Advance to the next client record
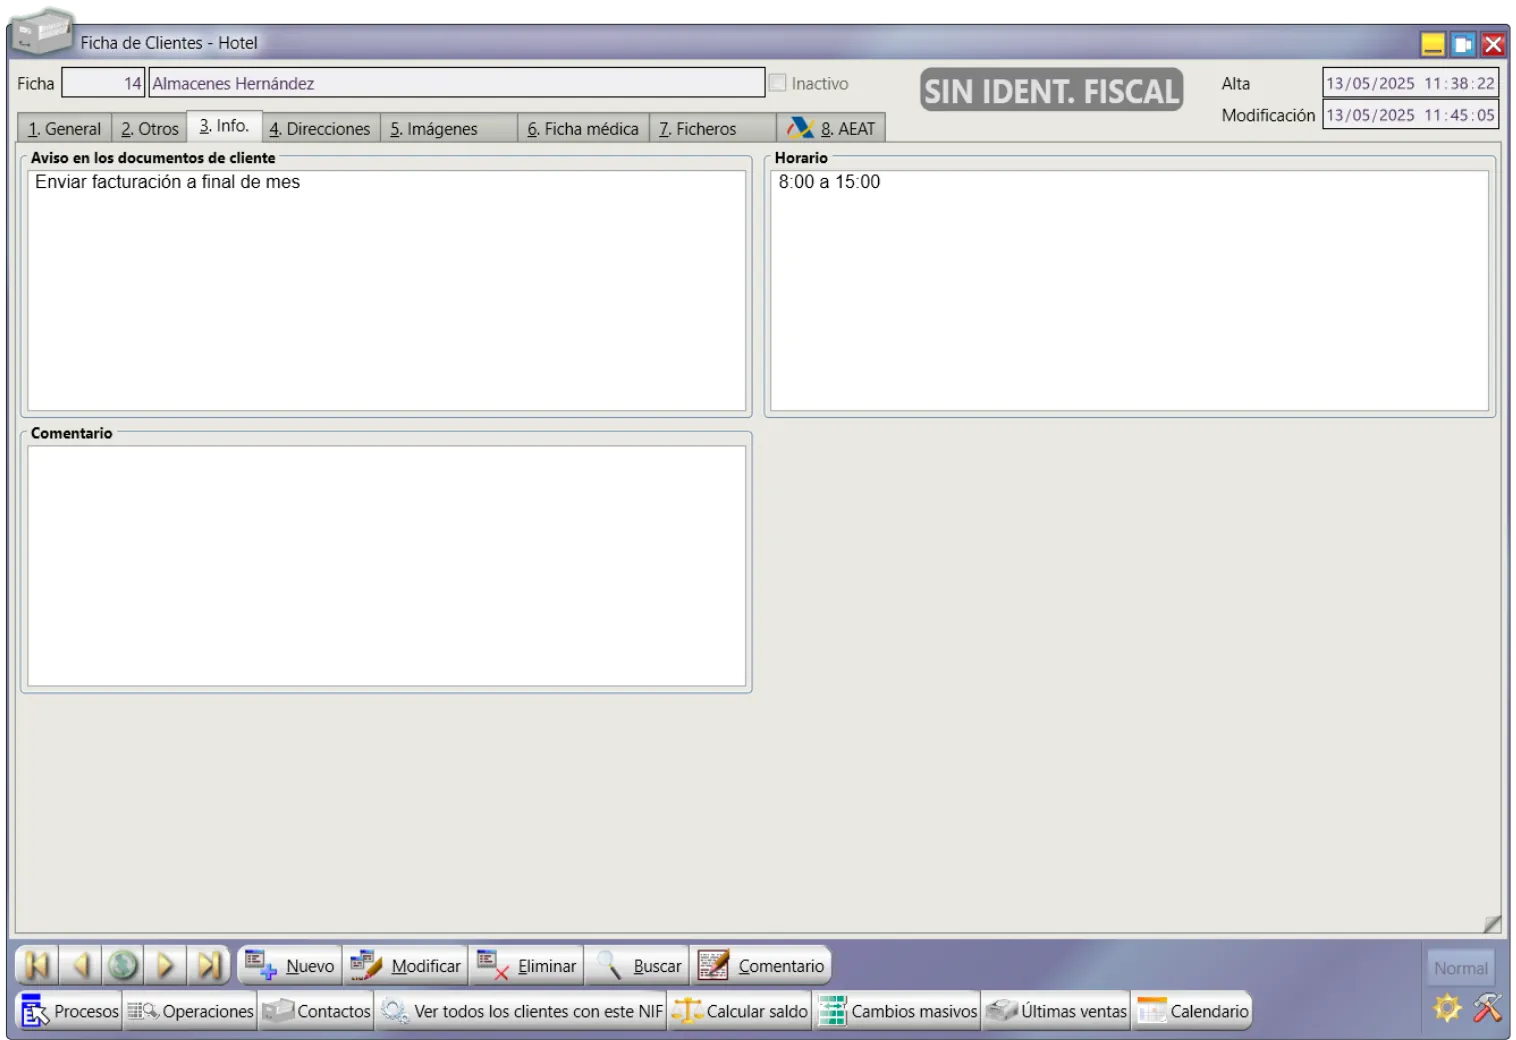Viewport: 1516px width, 1040px height. click(166, 965)
